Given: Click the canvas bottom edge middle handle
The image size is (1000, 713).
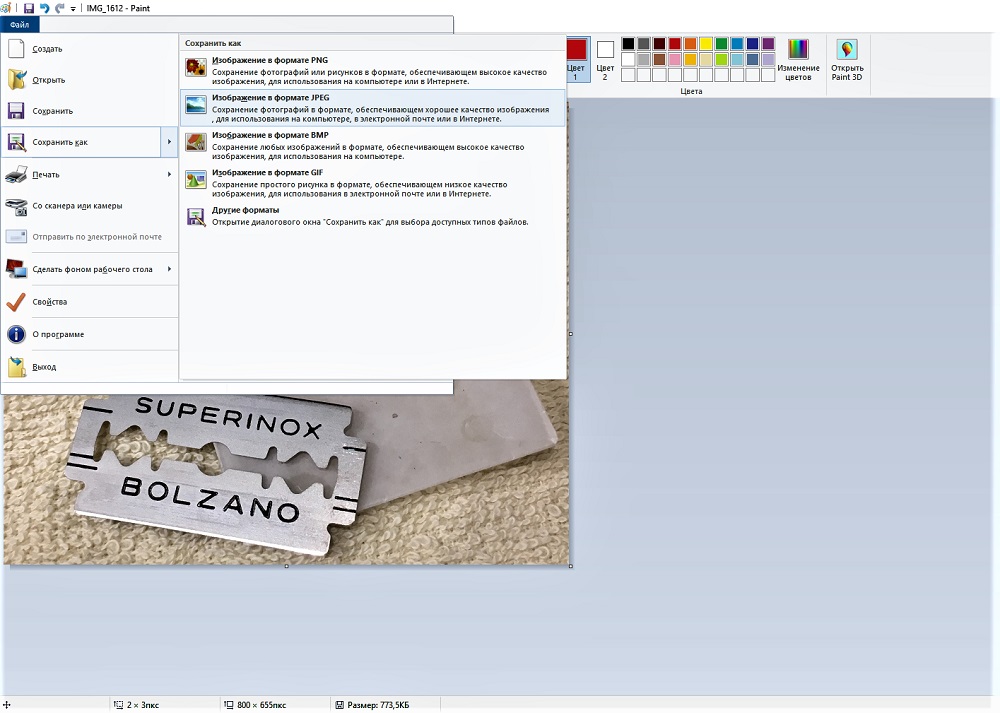Looking at the screenshot, I should pos(286,566).
